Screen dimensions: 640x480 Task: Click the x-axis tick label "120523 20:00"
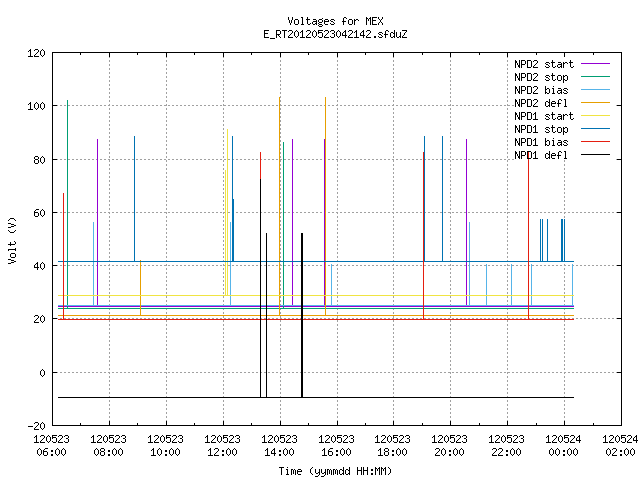pos(449,446)
